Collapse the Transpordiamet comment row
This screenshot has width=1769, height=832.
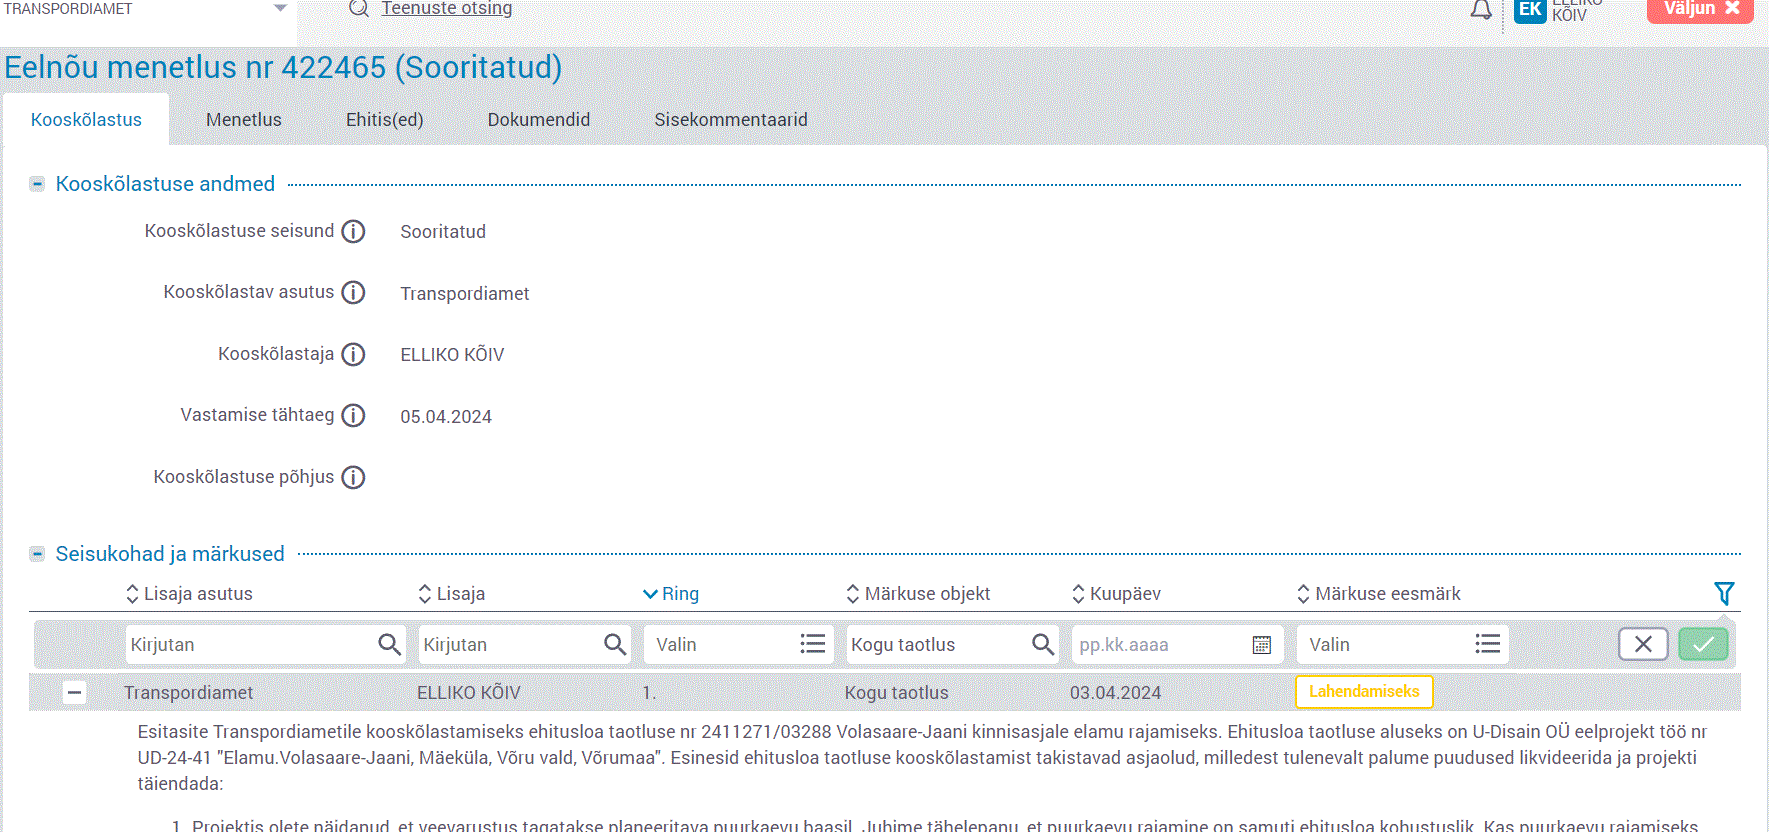(x=74, y=693)
